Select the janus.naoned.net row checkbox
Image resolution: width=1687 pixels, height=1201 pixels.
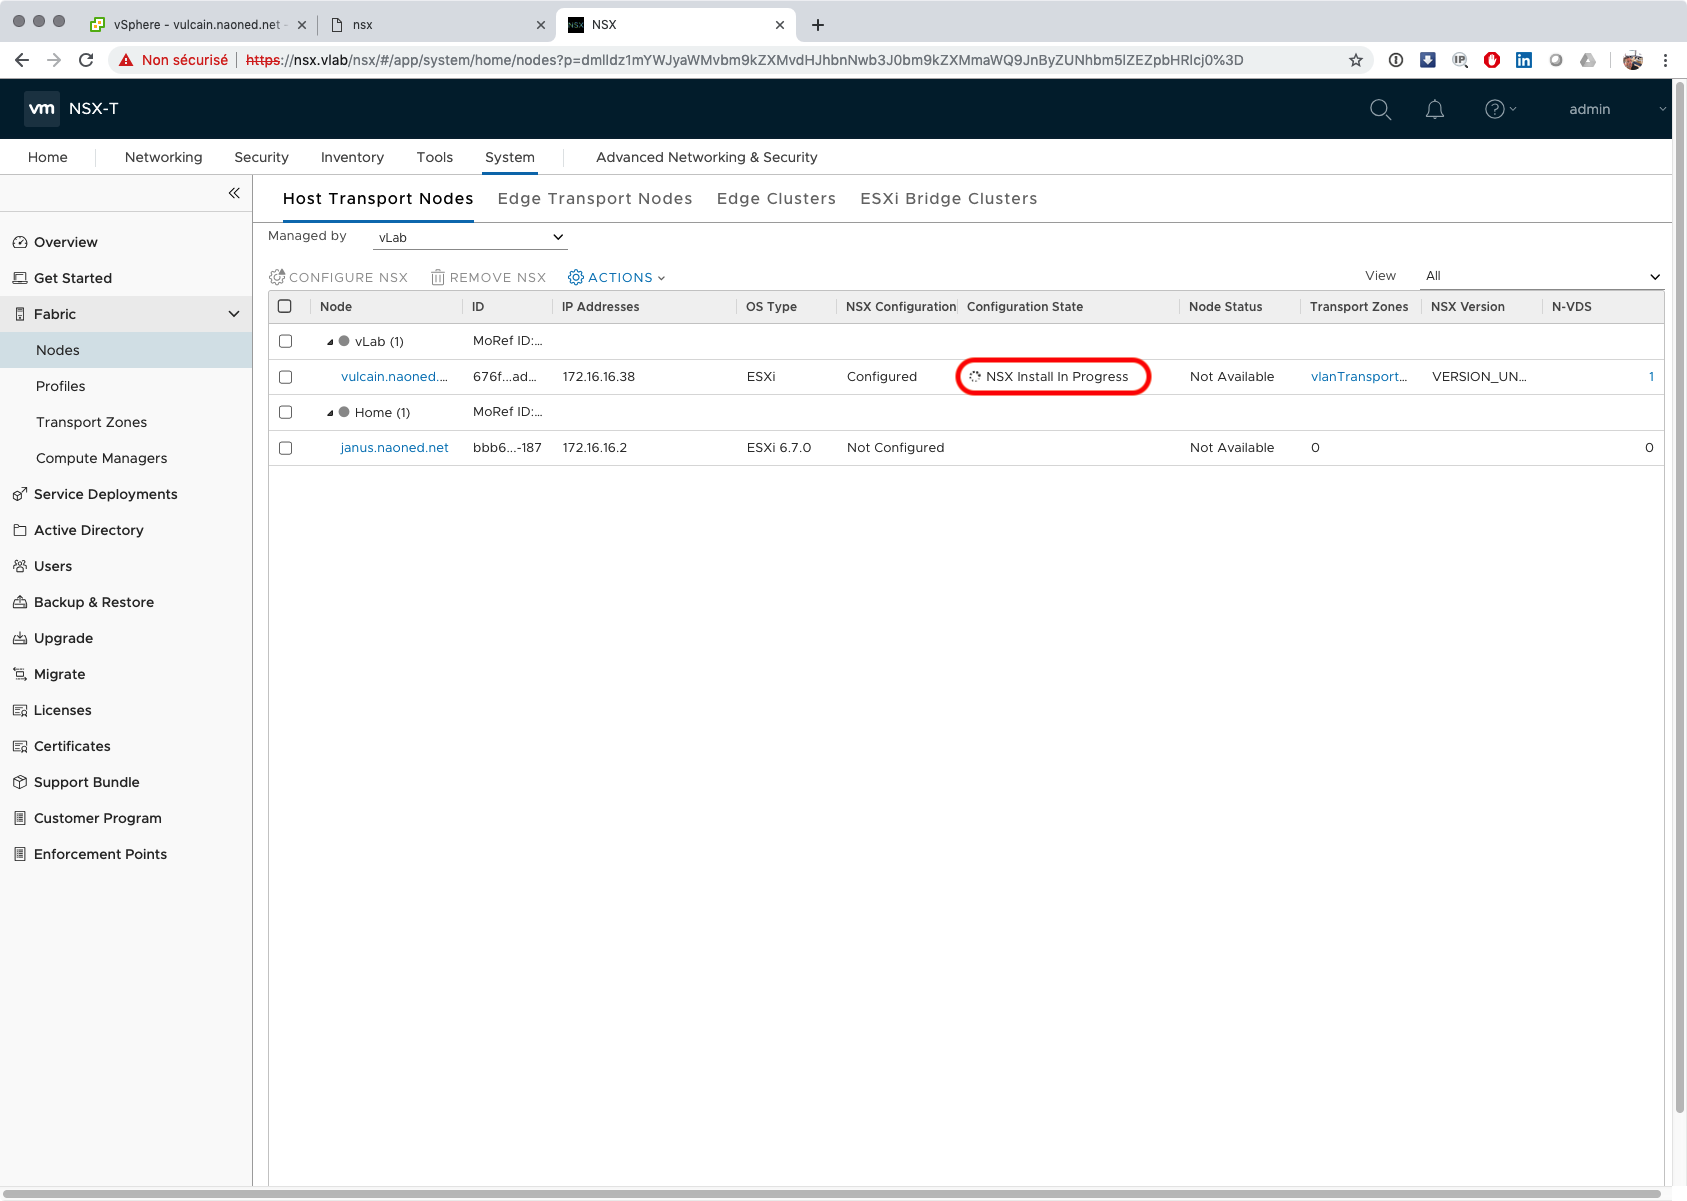[x=286, y=448]
